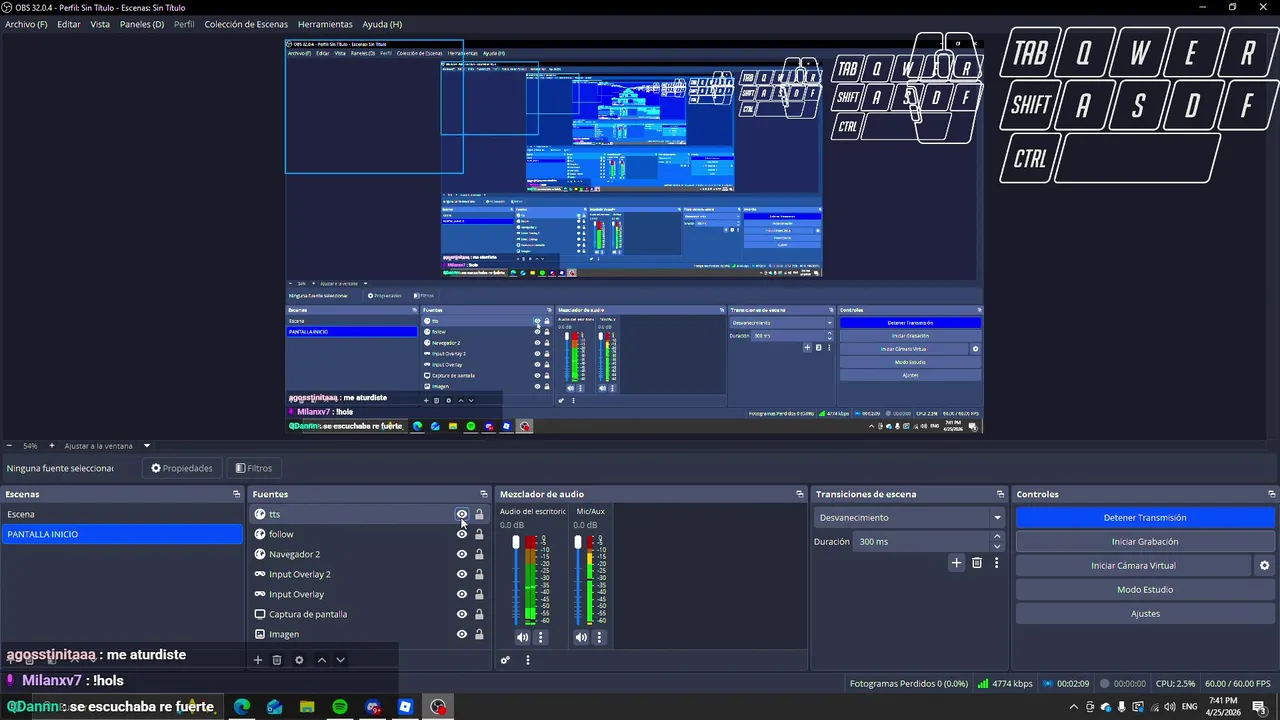Pop out the Controles dock
The width and height of the screenshot is (1280, 720).
pyautogui.click(x=1272, y=494)
